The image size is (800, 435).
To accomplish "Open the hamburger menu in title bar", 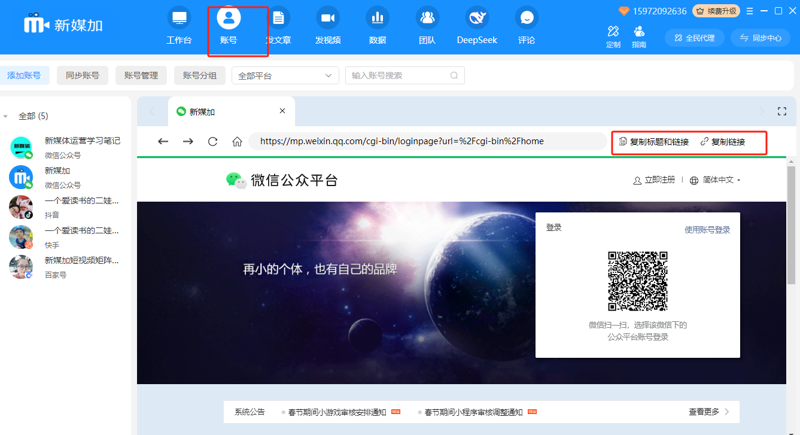I will 749,11.
